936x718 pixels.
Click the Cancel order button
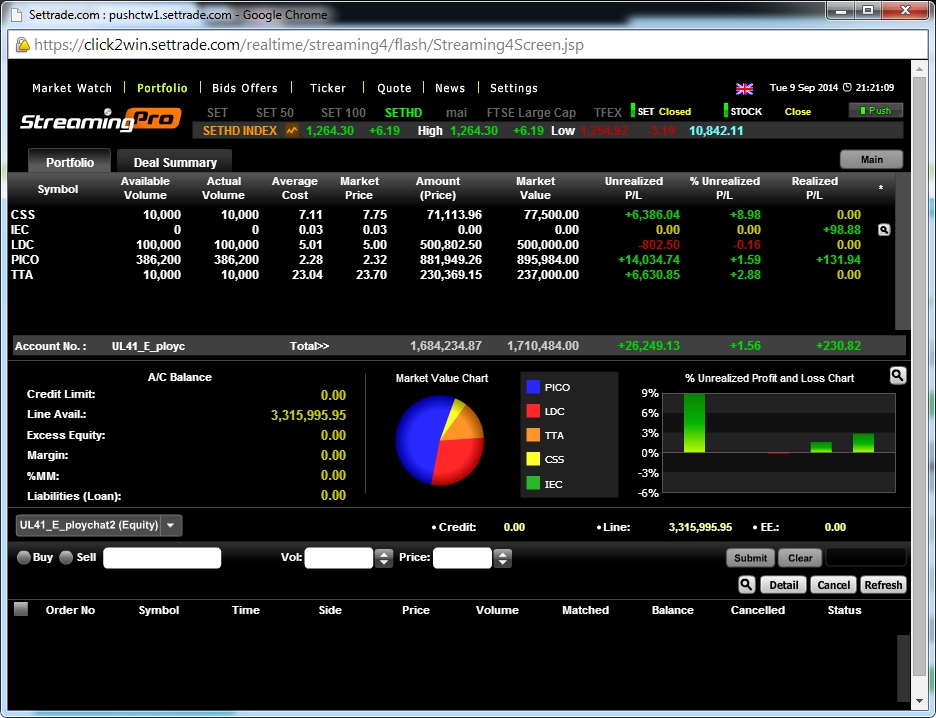tap(833, 585)
